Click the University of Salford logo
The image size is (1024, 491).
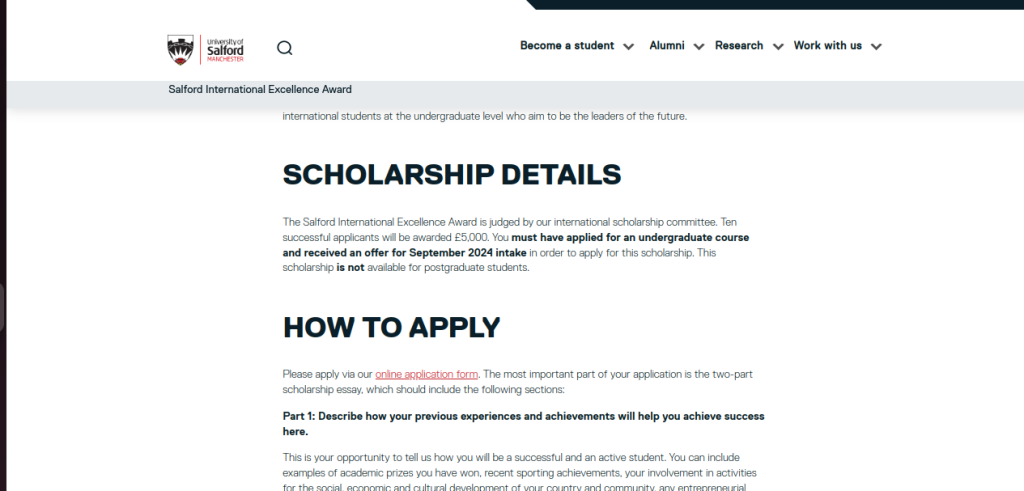[205, 48]
